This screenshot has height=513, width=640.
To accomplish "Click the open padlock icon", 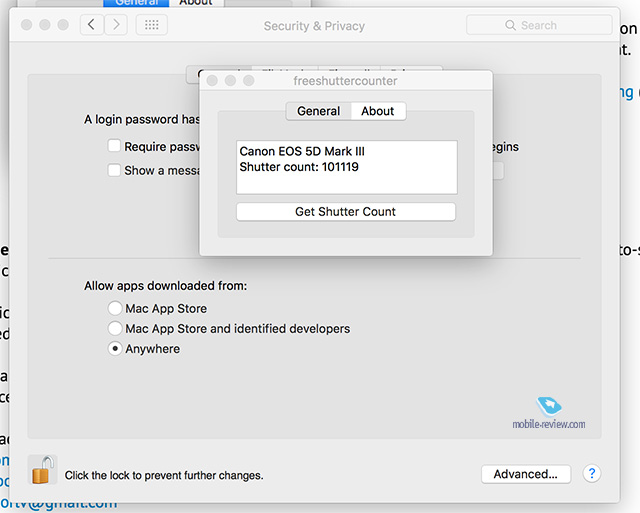I will 43,470.
